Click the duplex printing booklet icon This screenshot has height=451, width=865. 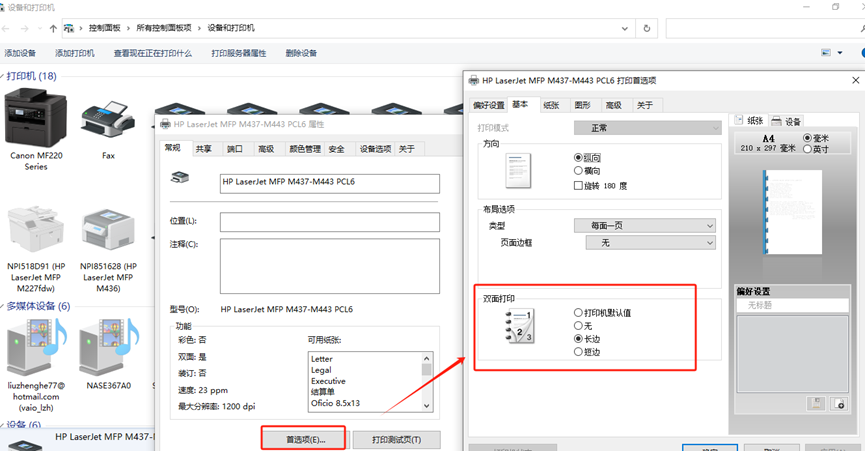[520, 326]
